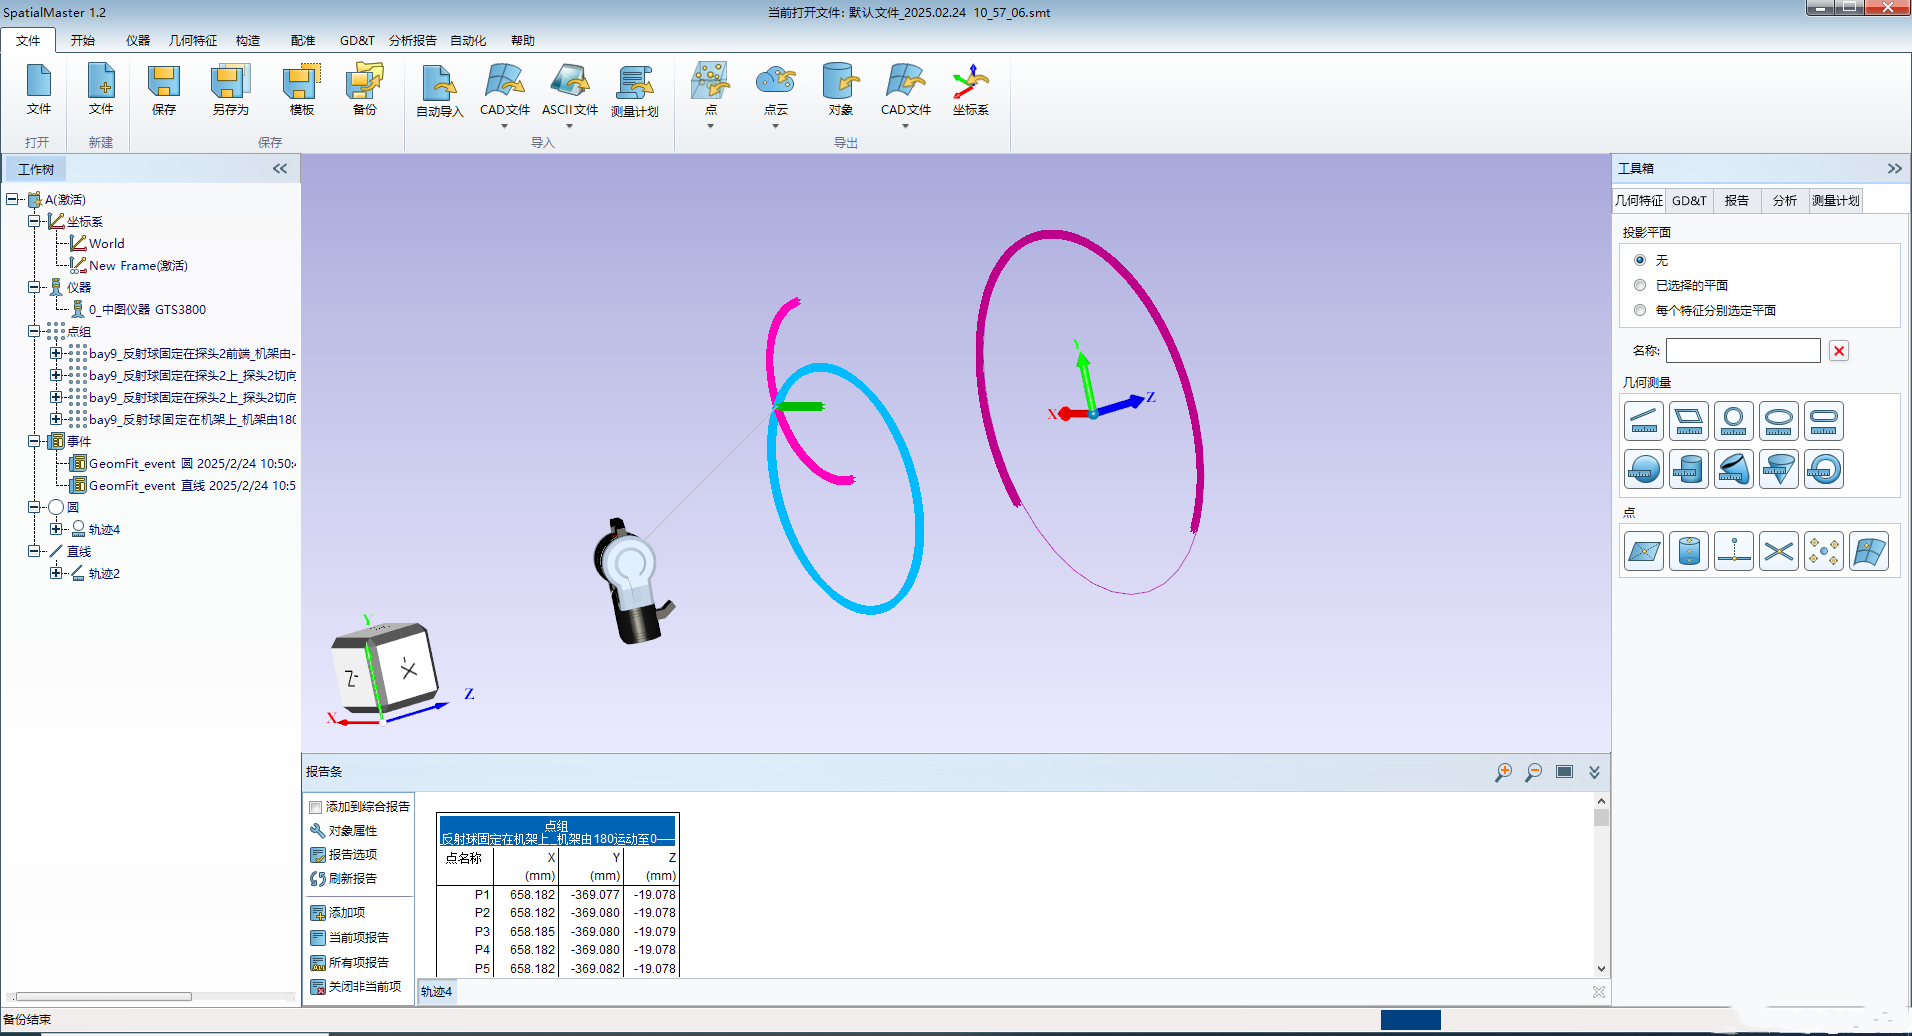Screen dimensions: 1912x1036
Task: Click the 名称 input field
Action: pos(1742,350)
